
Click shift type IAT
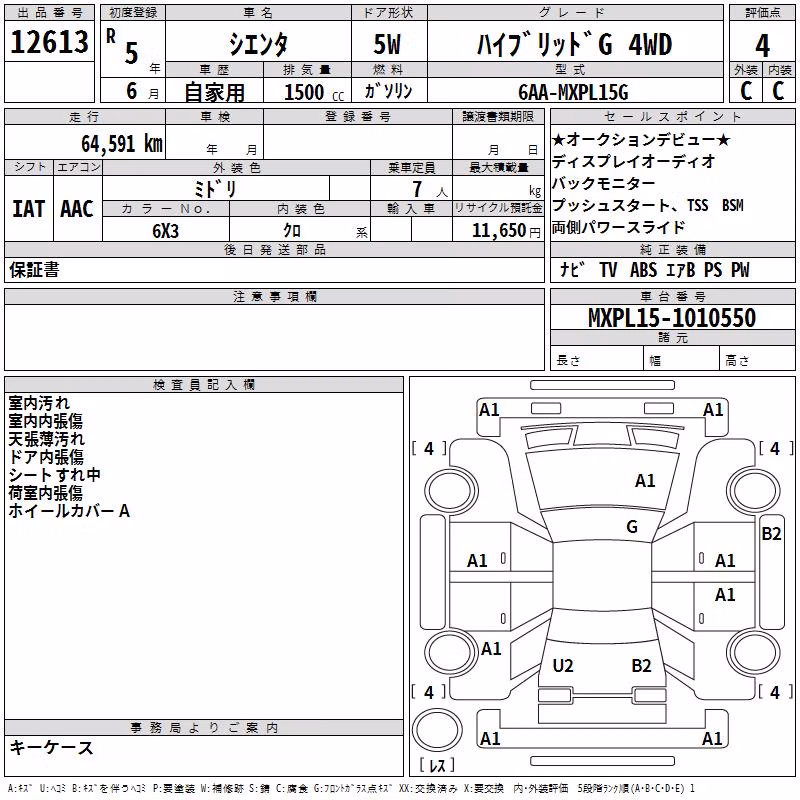coord(29,209)
